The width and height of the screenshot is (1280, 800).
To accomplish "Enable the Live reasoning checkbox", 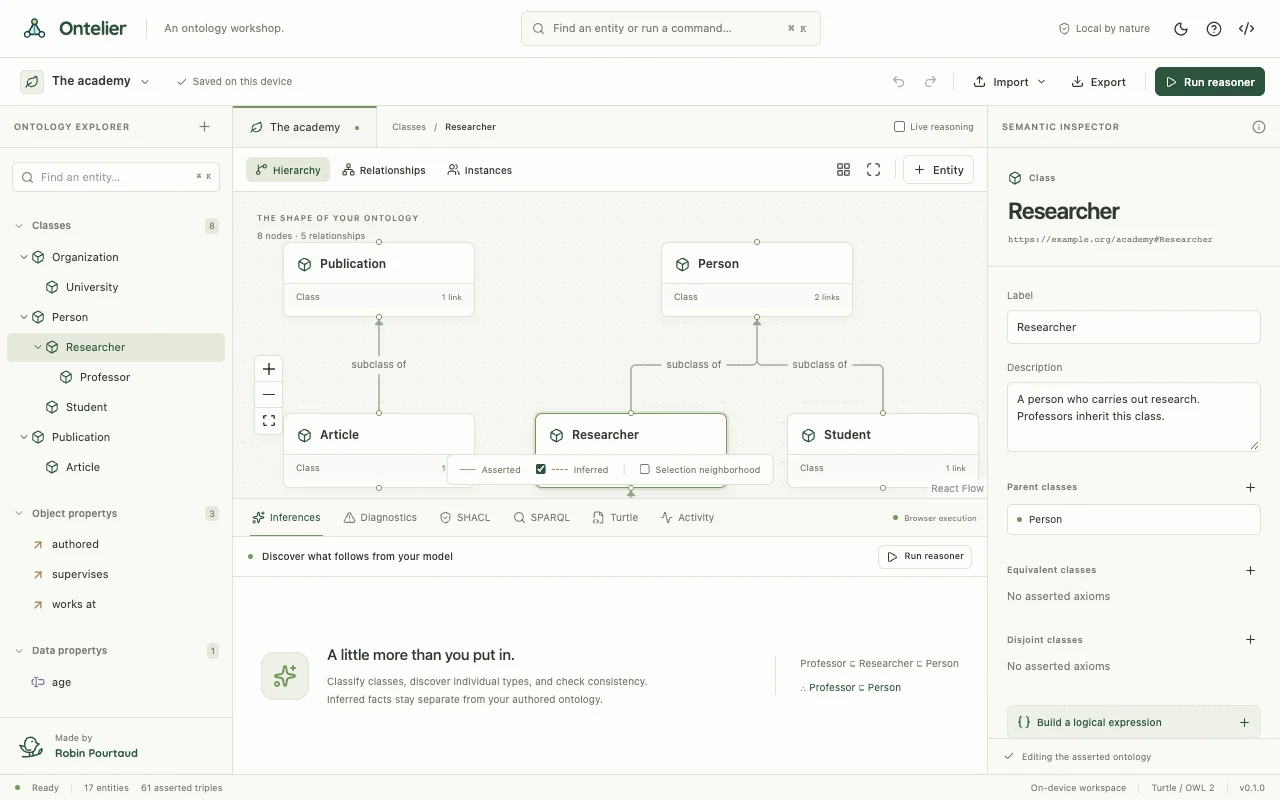I will click(x=899, y=127).
